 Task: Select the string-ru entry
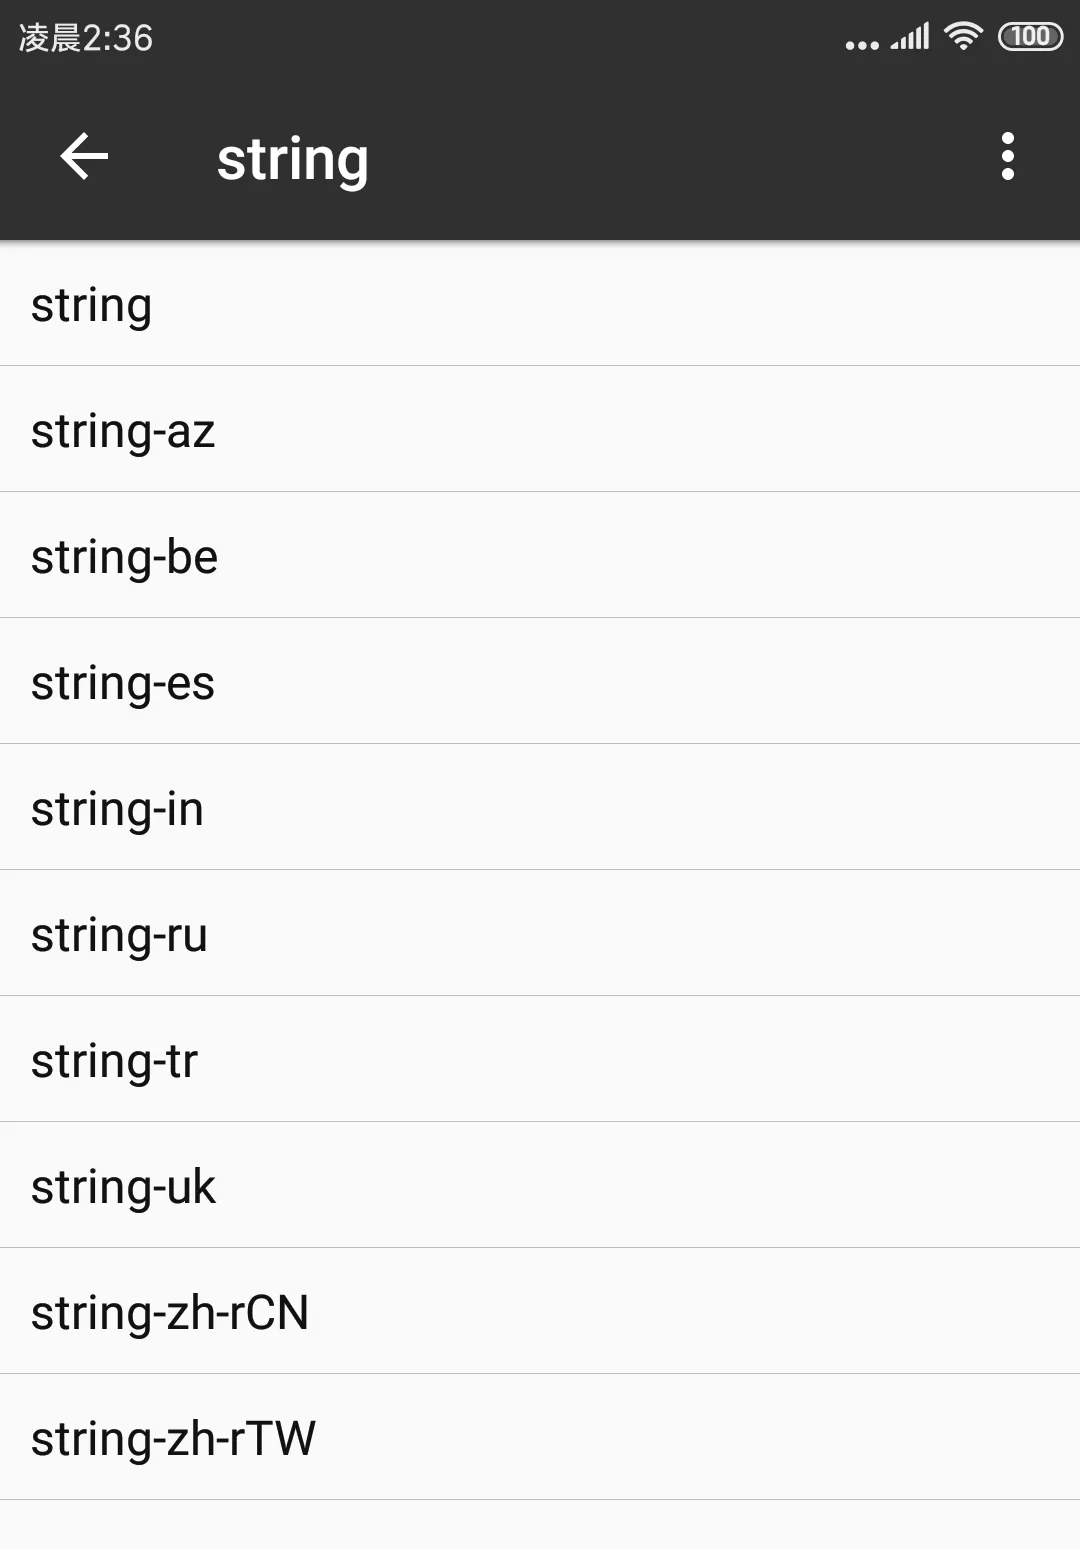540,934
